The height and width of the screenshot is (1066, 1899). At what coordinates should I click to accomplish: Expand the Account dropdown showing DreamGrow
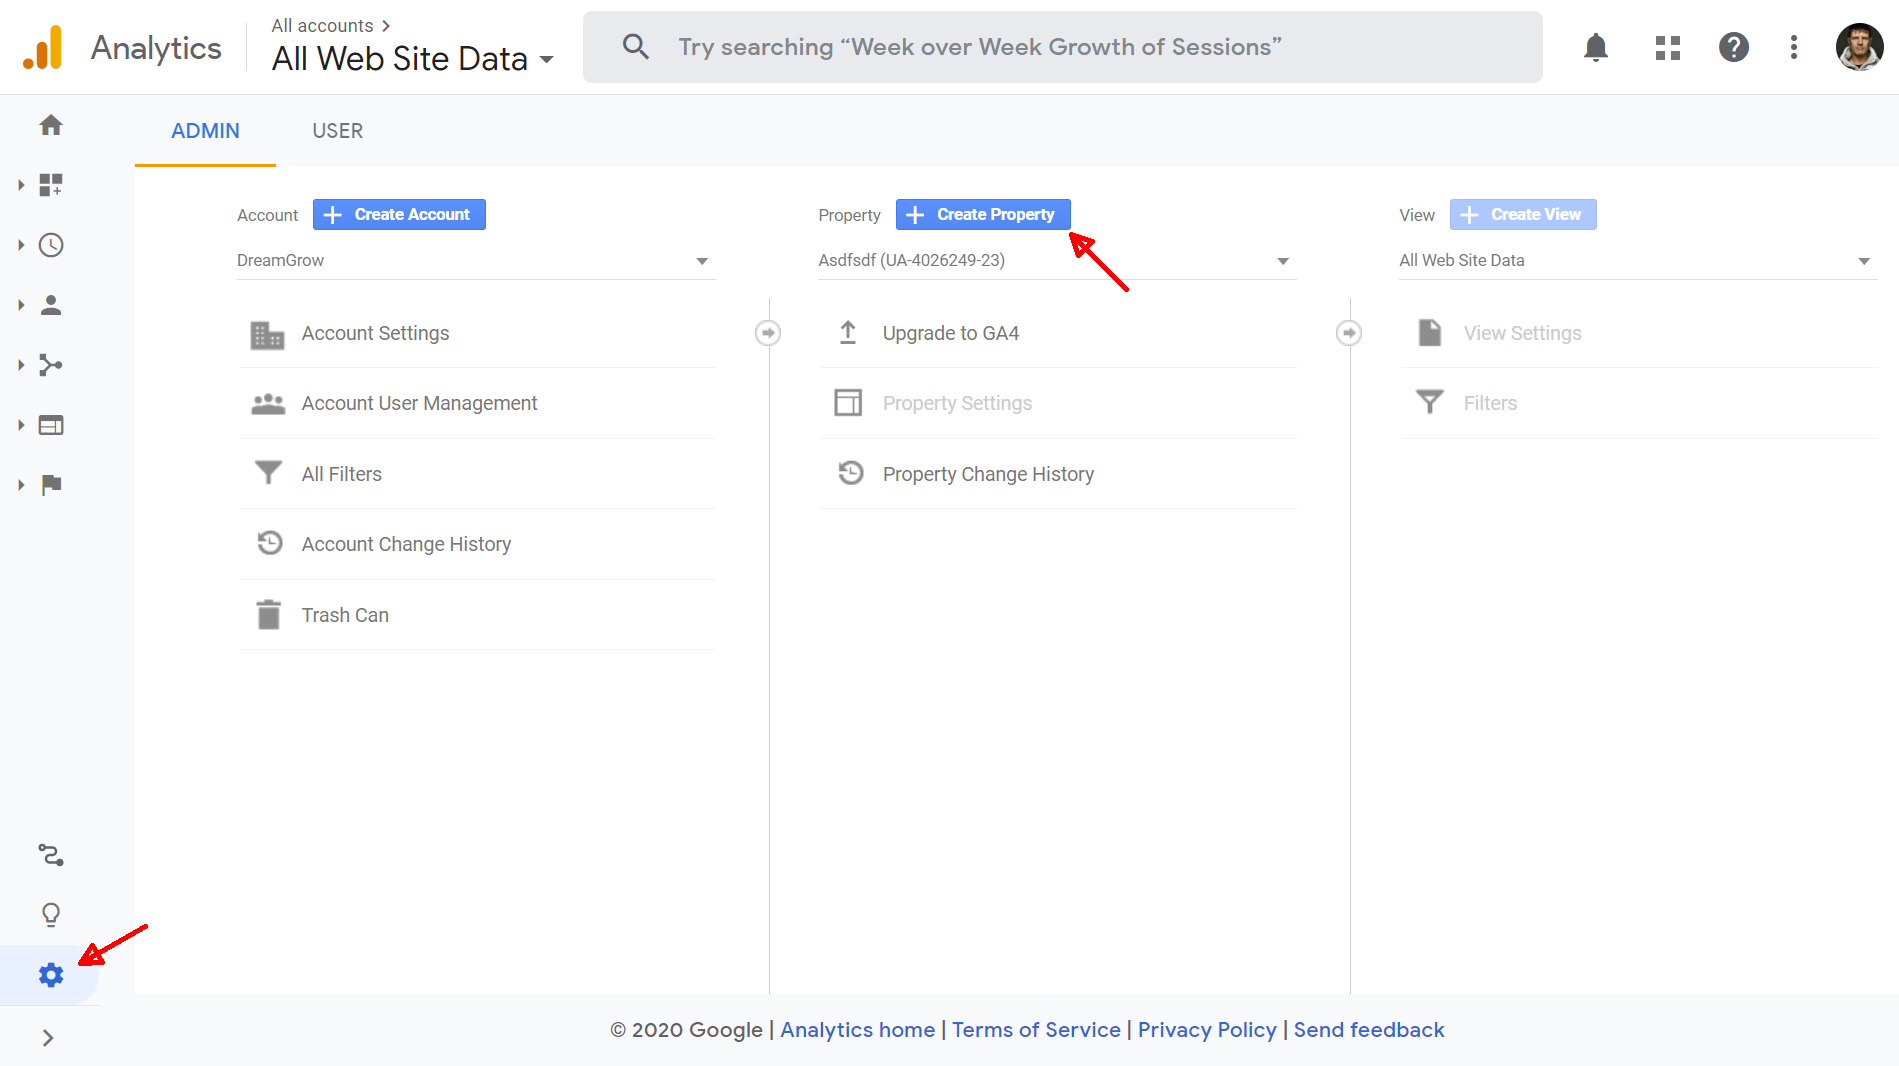point(475,260)
